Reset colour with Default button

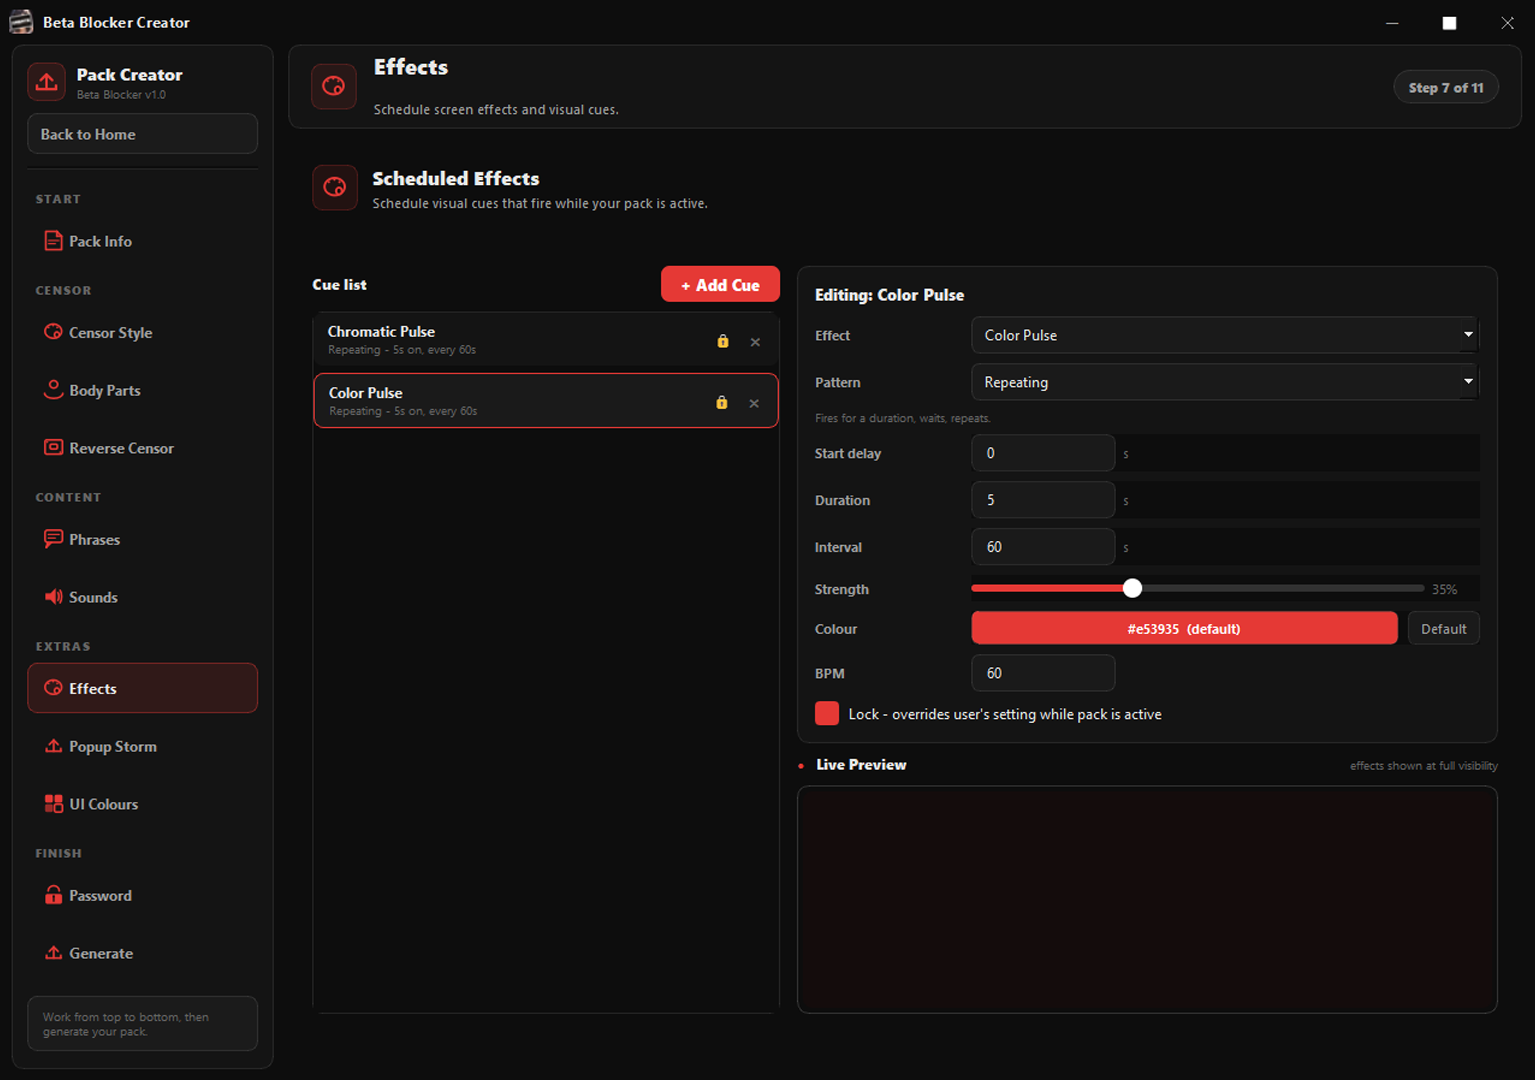pyautogui.click(x=1443, y=628)
